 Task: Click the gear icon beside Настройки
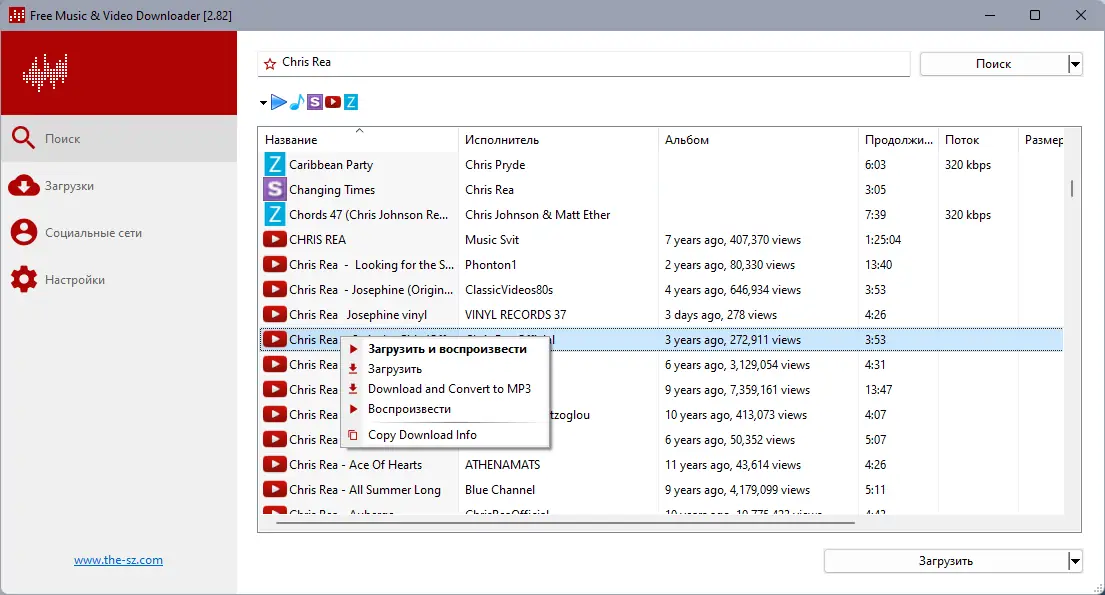tap(23, 279)
